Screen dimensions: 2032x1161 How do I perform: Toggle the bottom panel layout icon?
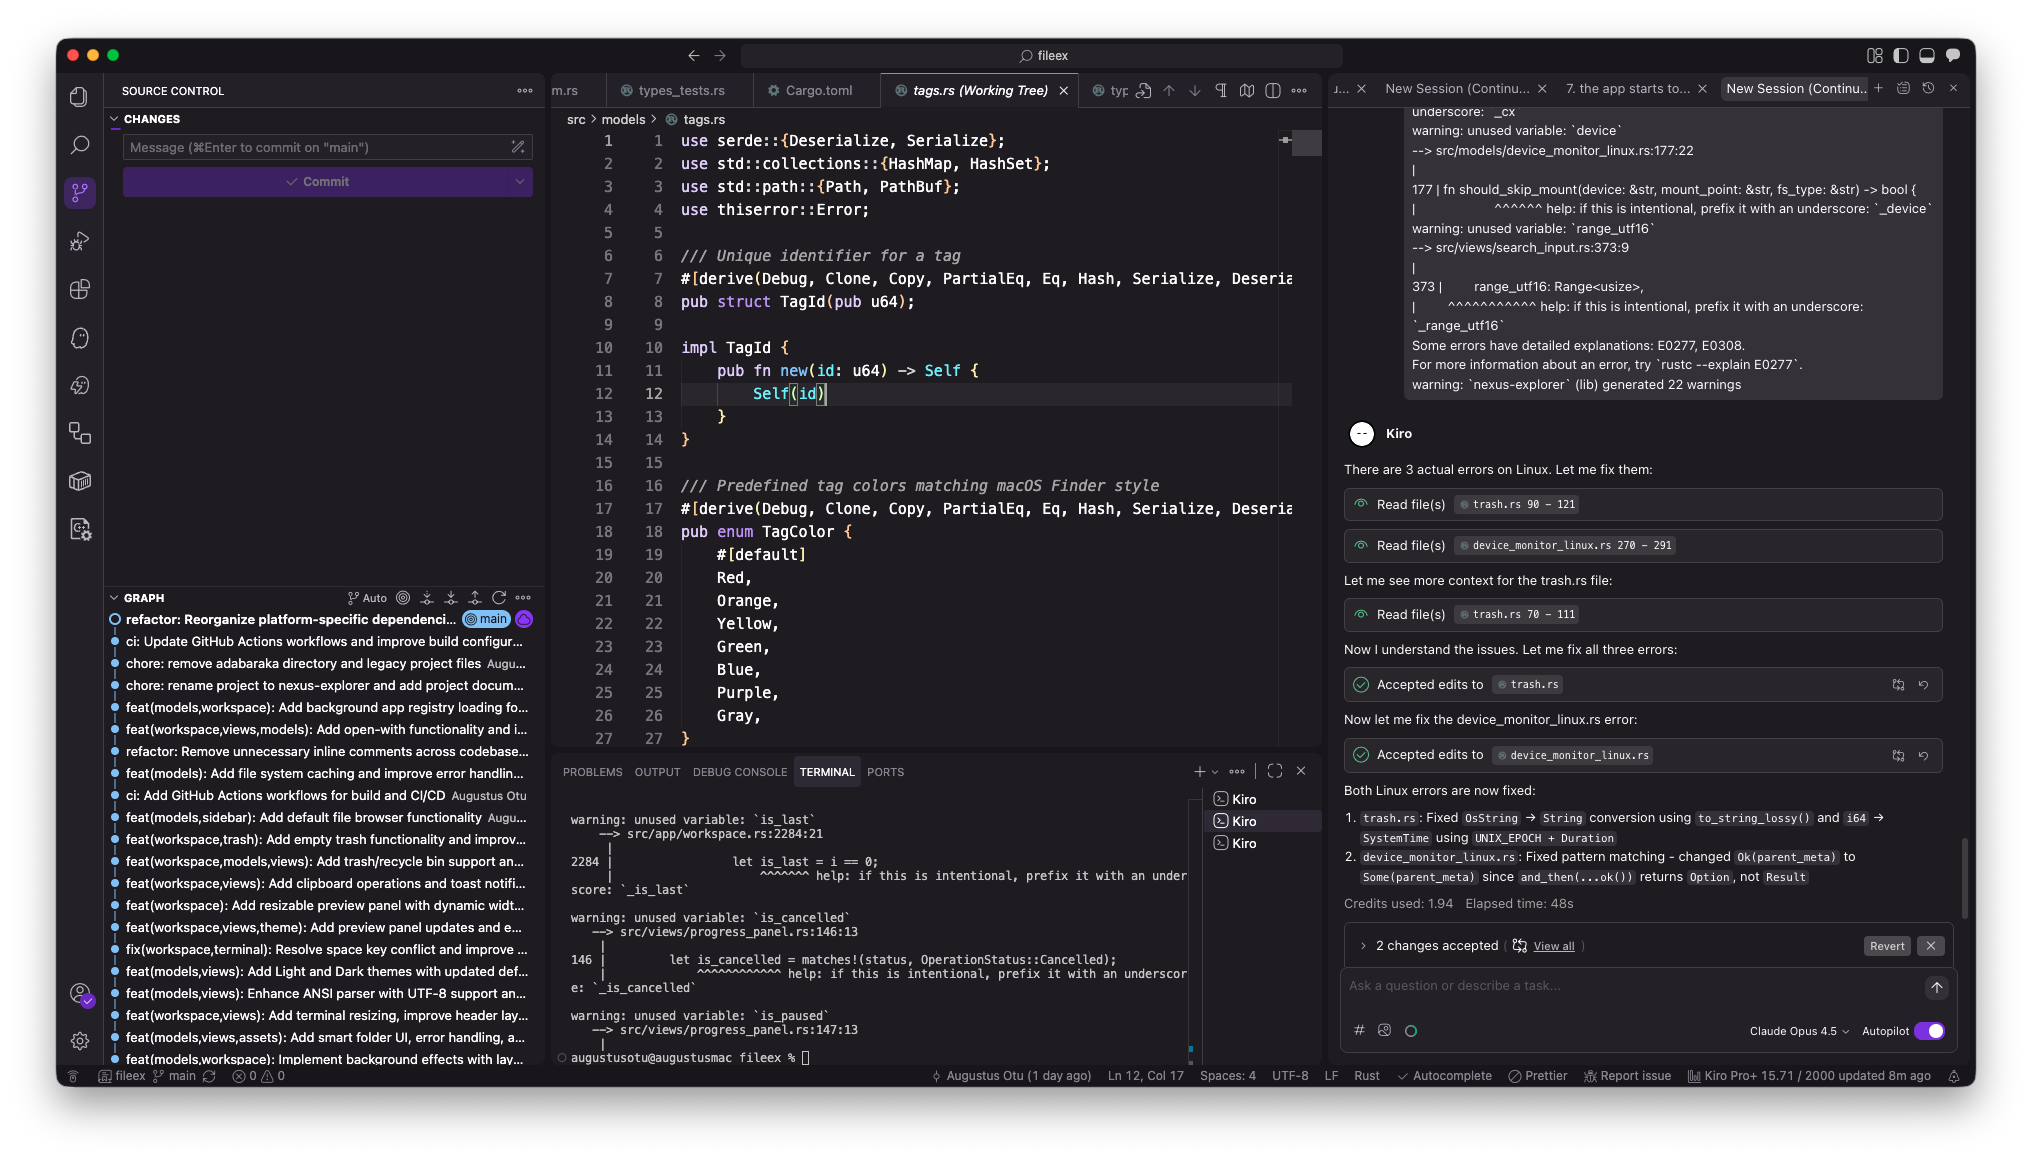tap(1926, 56)
